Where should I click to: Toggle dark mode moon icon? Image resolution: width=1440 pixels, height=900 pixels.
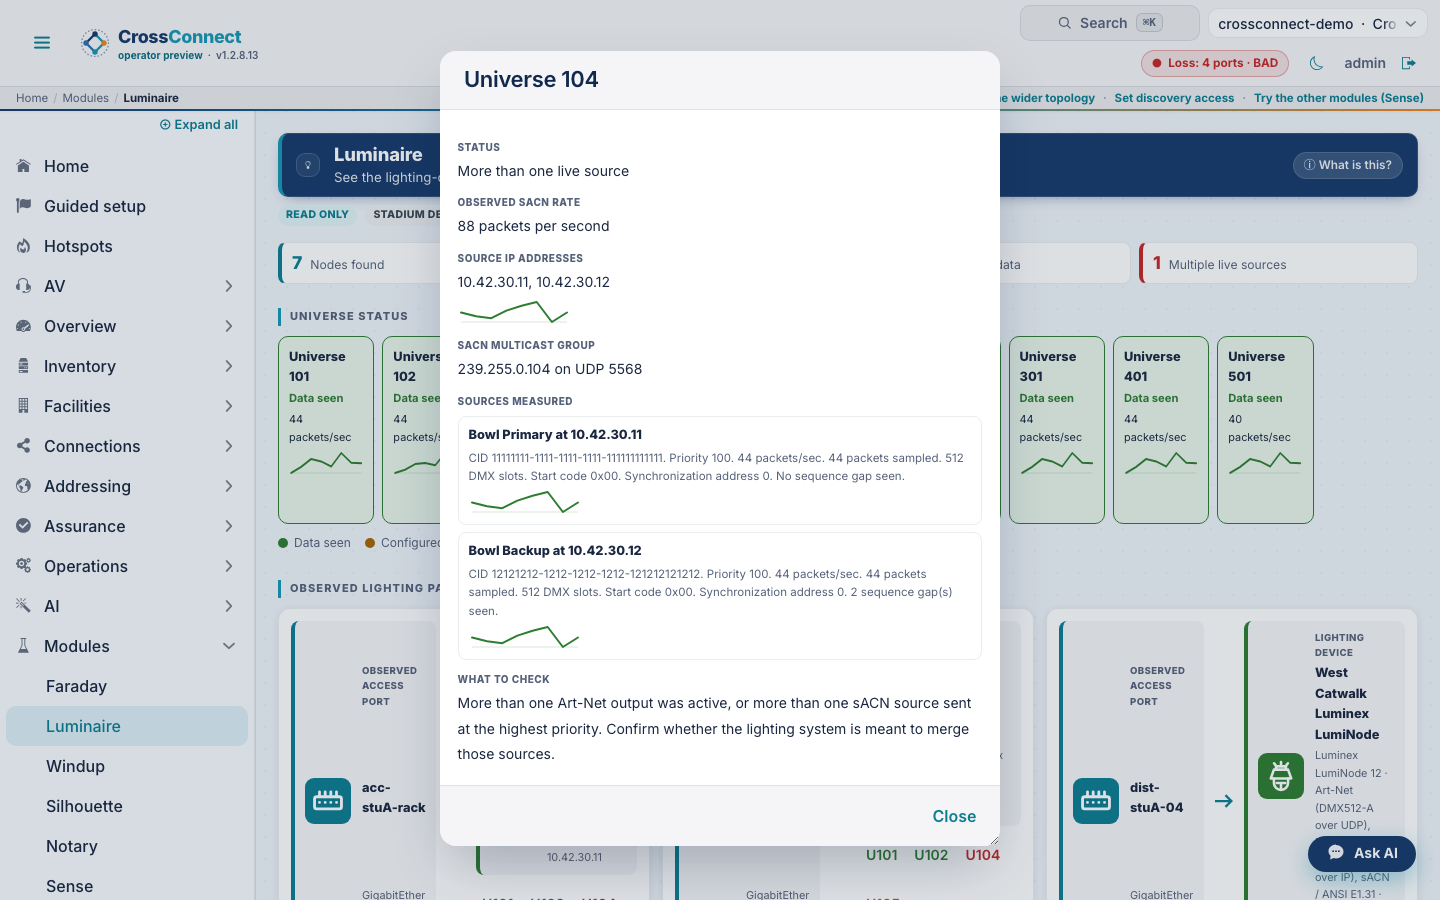[1316, 63]
